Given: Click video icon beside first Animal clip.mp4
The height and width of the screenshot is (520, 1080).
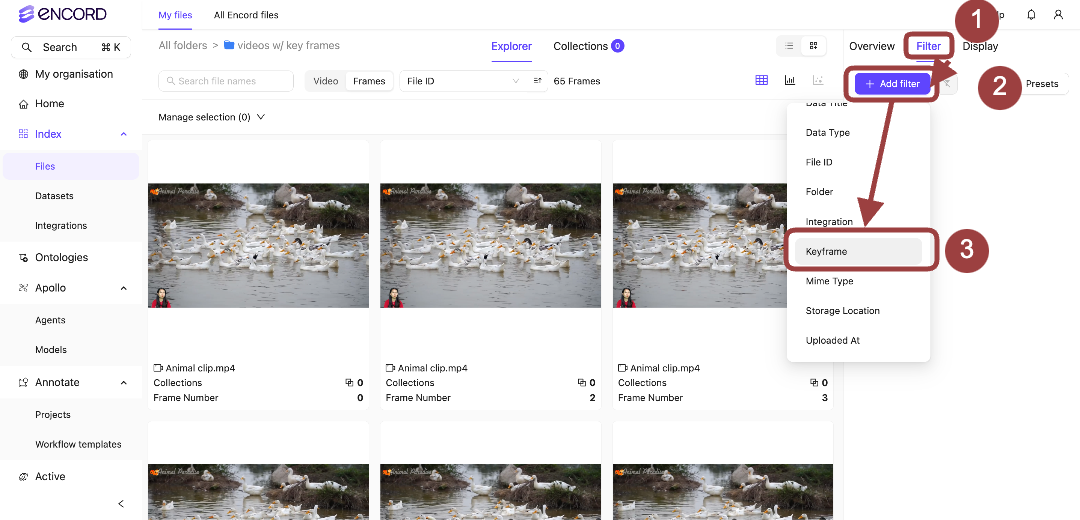Looking at the screenshot, I should (x=158, y=368).
